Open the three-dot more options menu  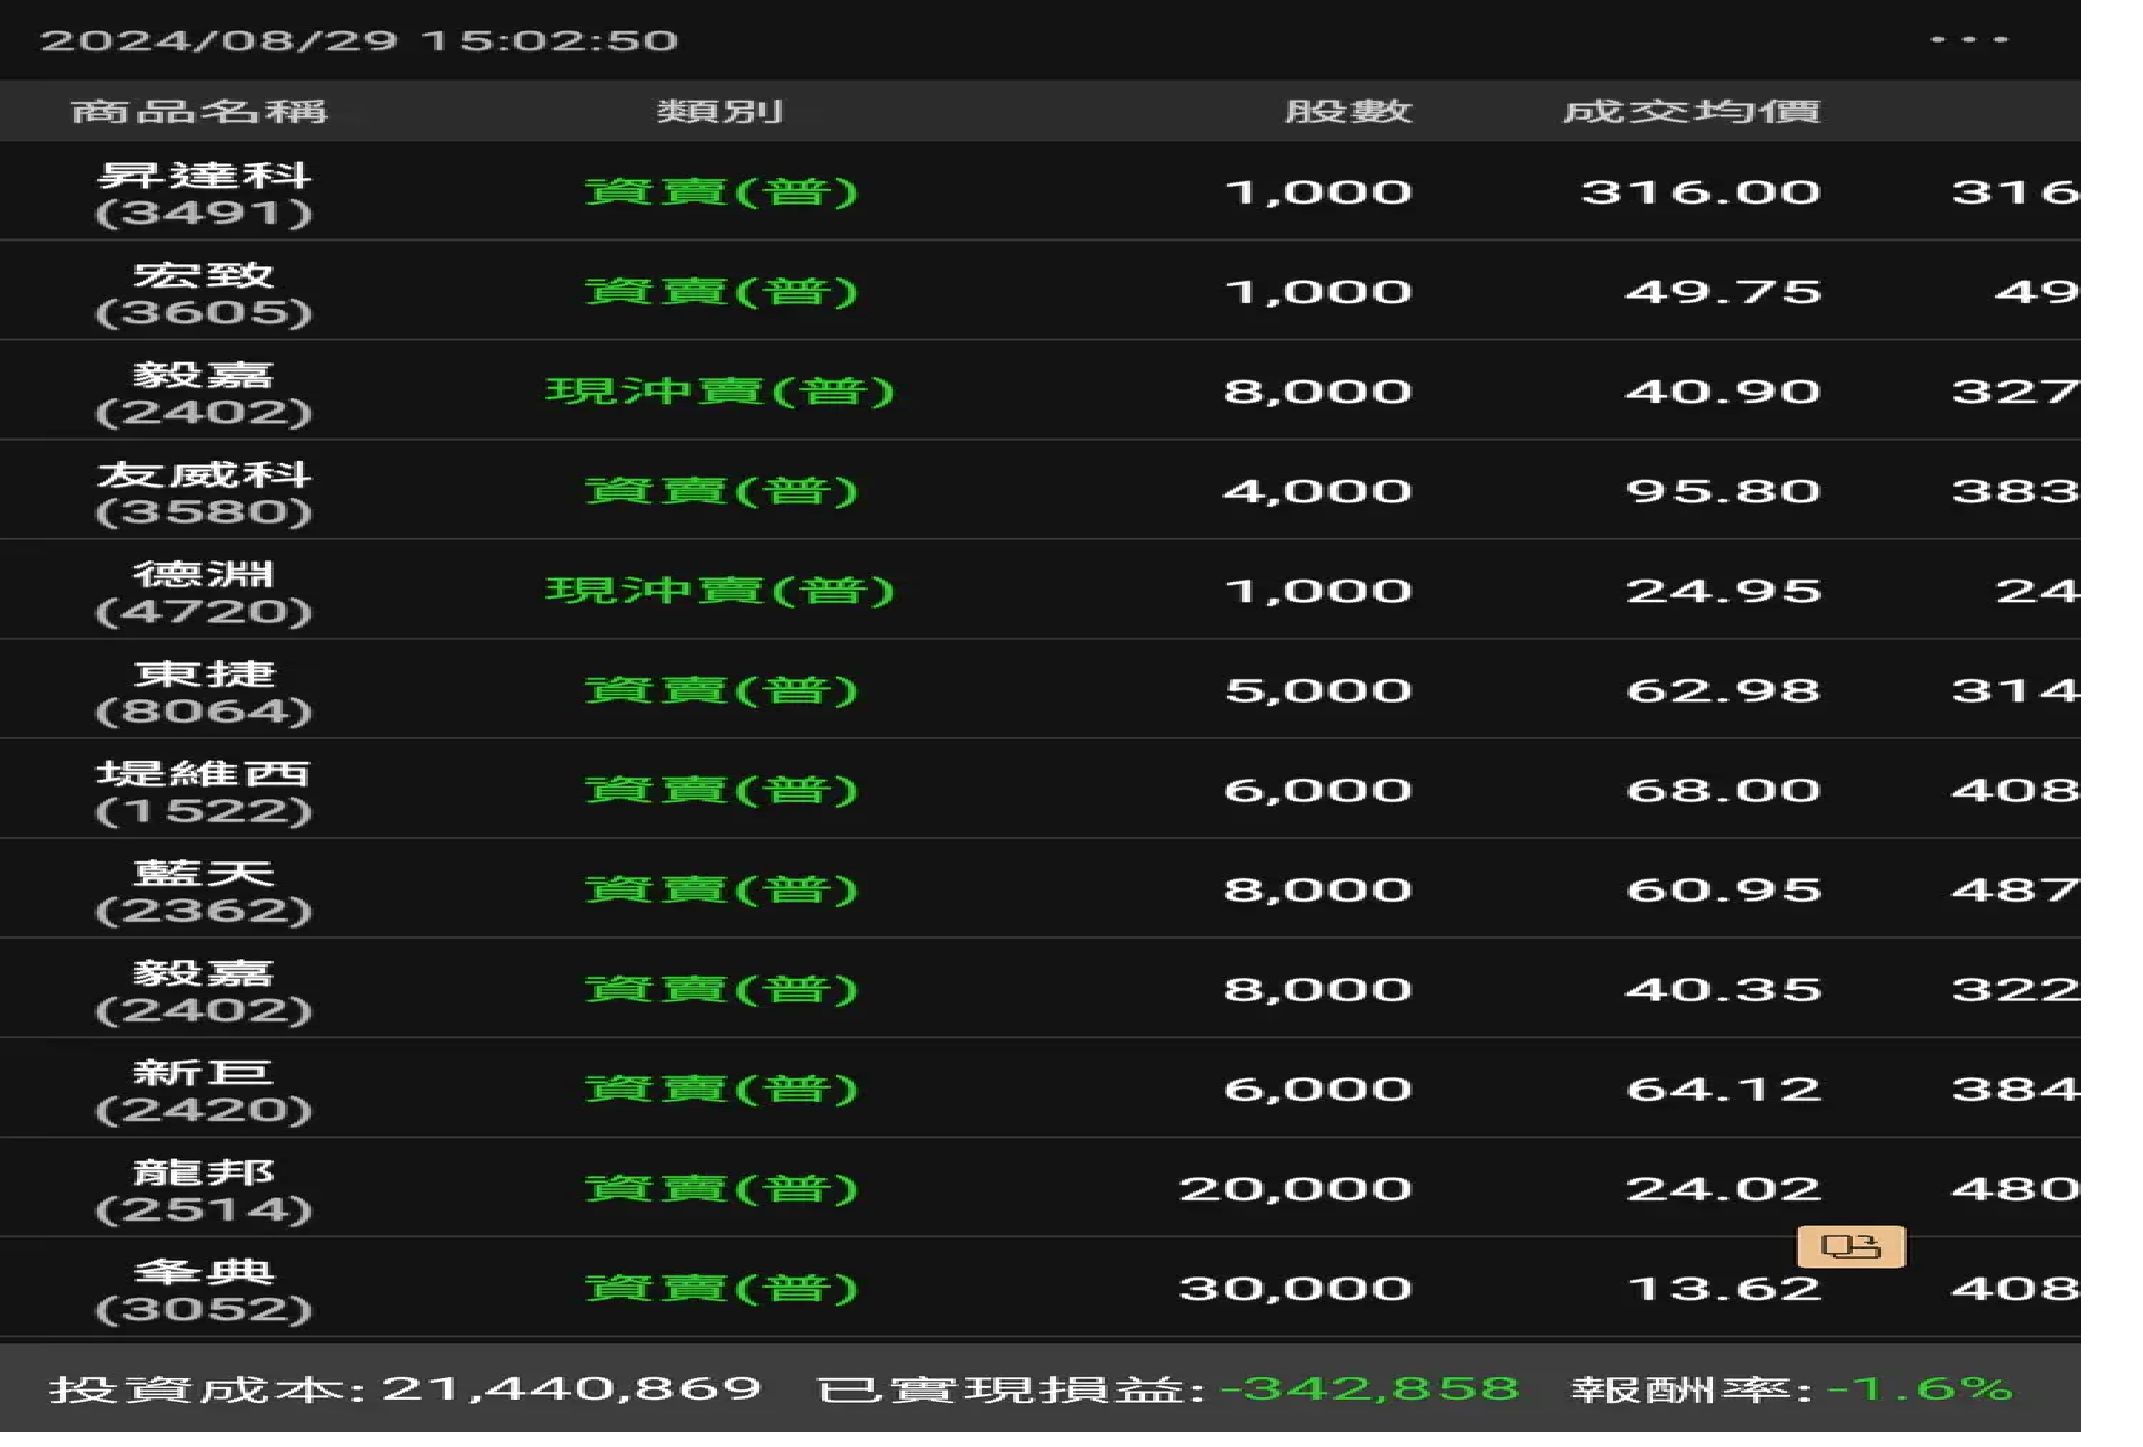pyautogui.click(x=1968, y=40)
